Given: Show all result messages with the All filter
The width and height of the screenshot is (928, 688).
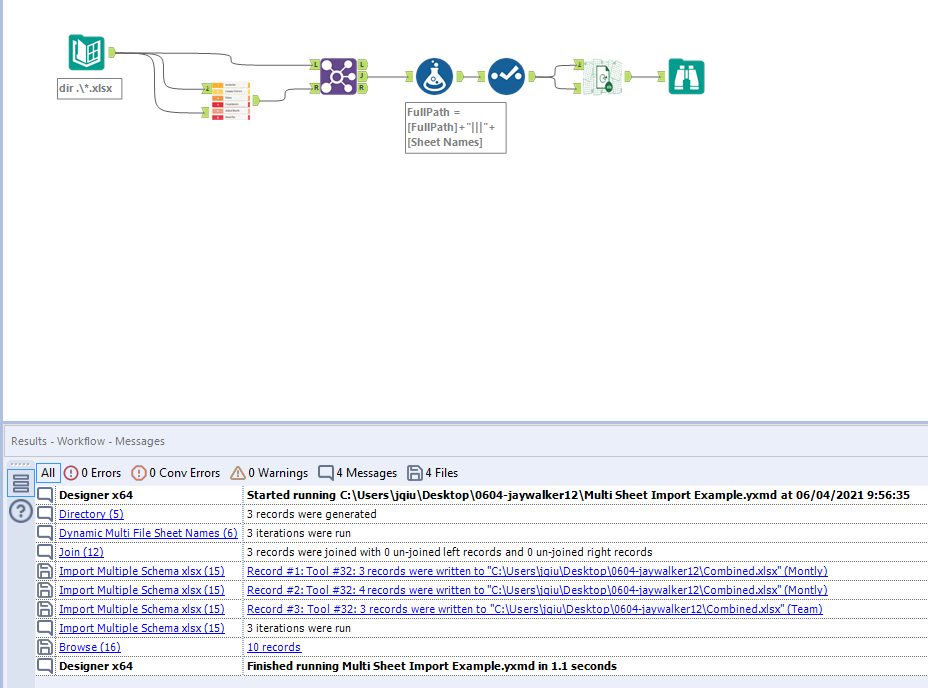Looking at the screenshot, I should pyautogui.click(x=48, y=473).
